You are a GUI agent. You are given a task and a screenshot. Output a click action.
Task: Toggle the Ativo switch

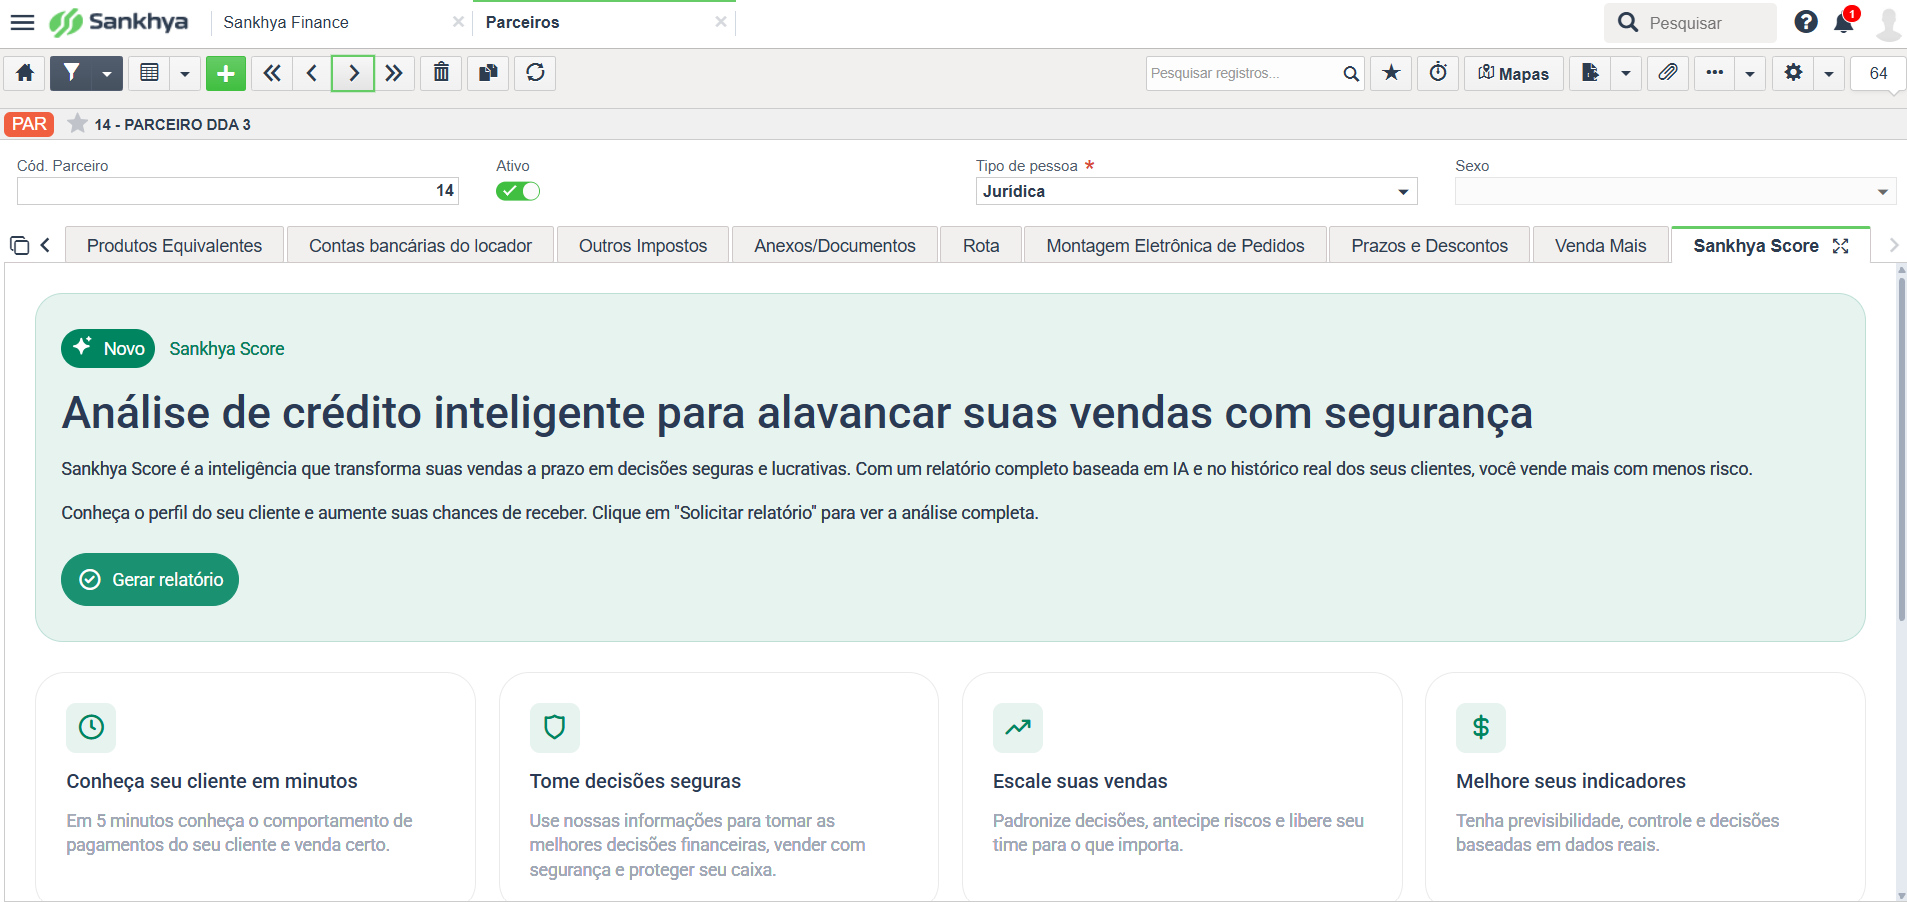point(517,191)
